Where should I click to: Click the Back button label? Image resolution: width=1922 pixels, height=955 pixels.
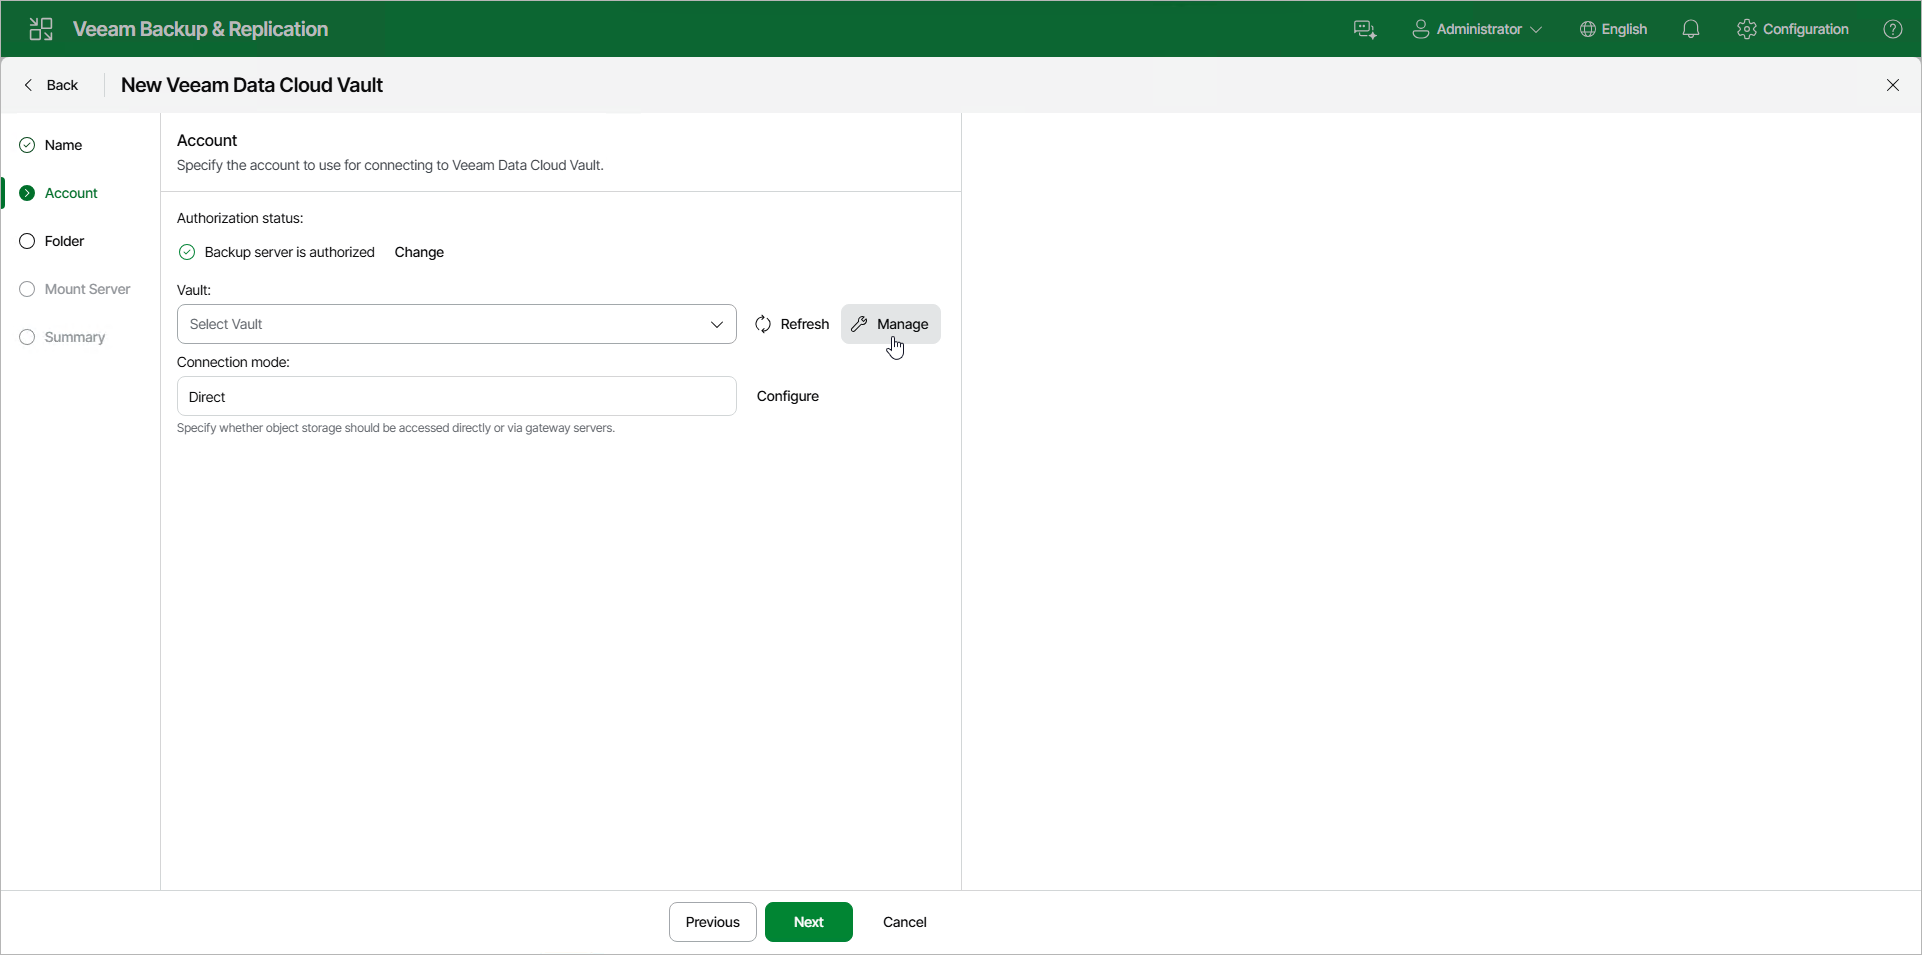62,85
